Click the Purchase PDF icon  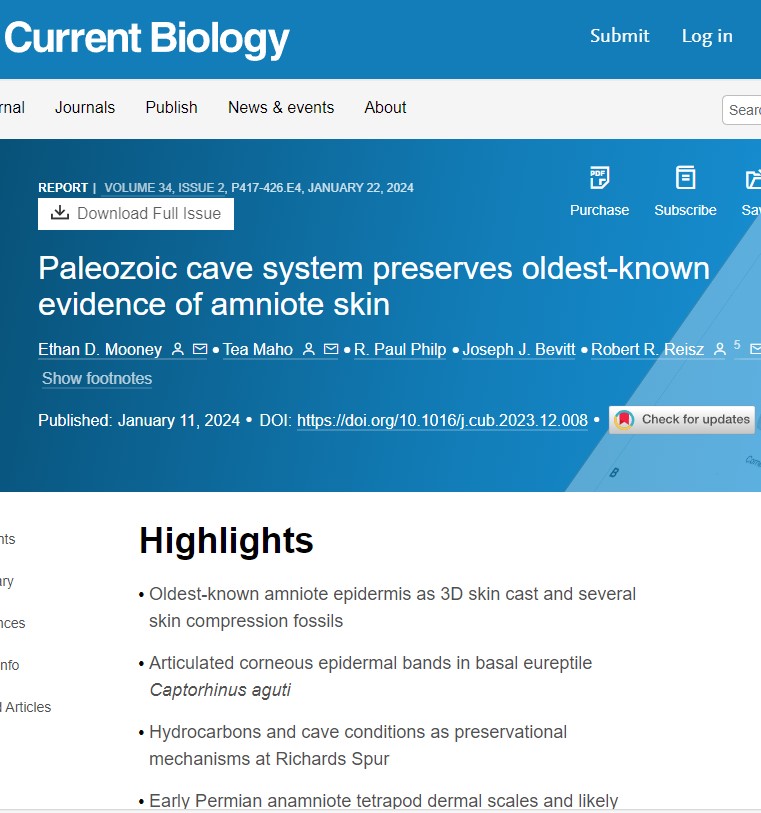click(599, 179)
